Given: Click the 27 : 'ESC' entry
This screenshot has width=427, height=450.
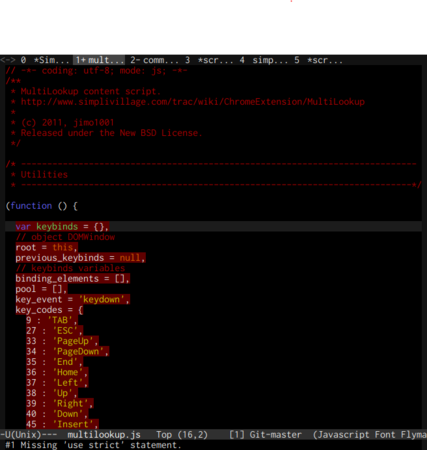Looking at the screenshot, I should click(x=54, y=331).
